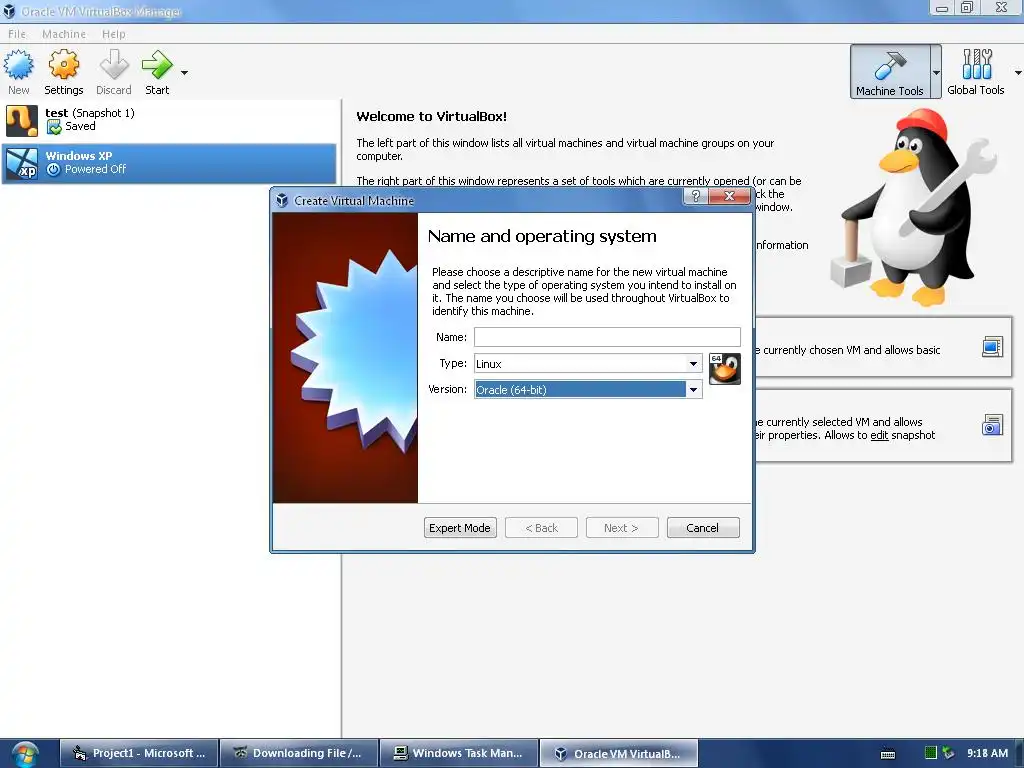Click the Name input field

click(607, 337)
